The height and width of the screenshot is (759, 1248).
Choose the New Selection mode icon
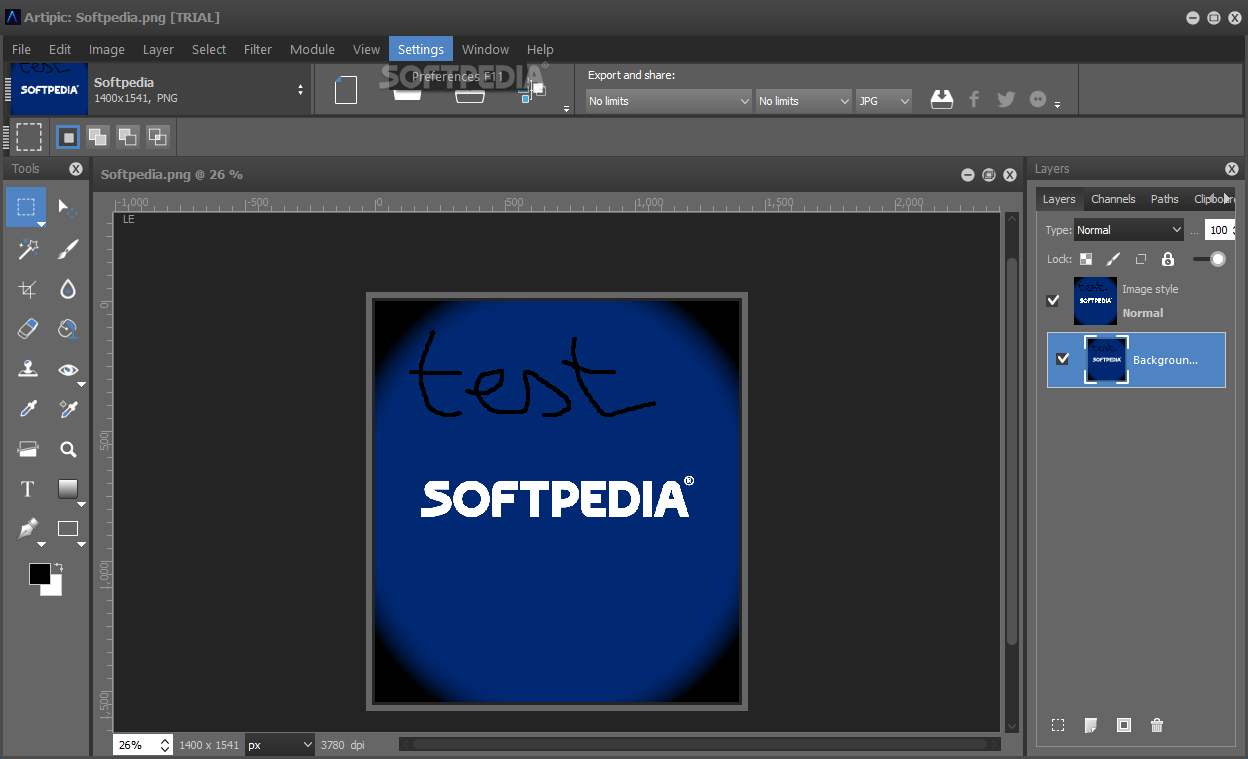(67, 136)
